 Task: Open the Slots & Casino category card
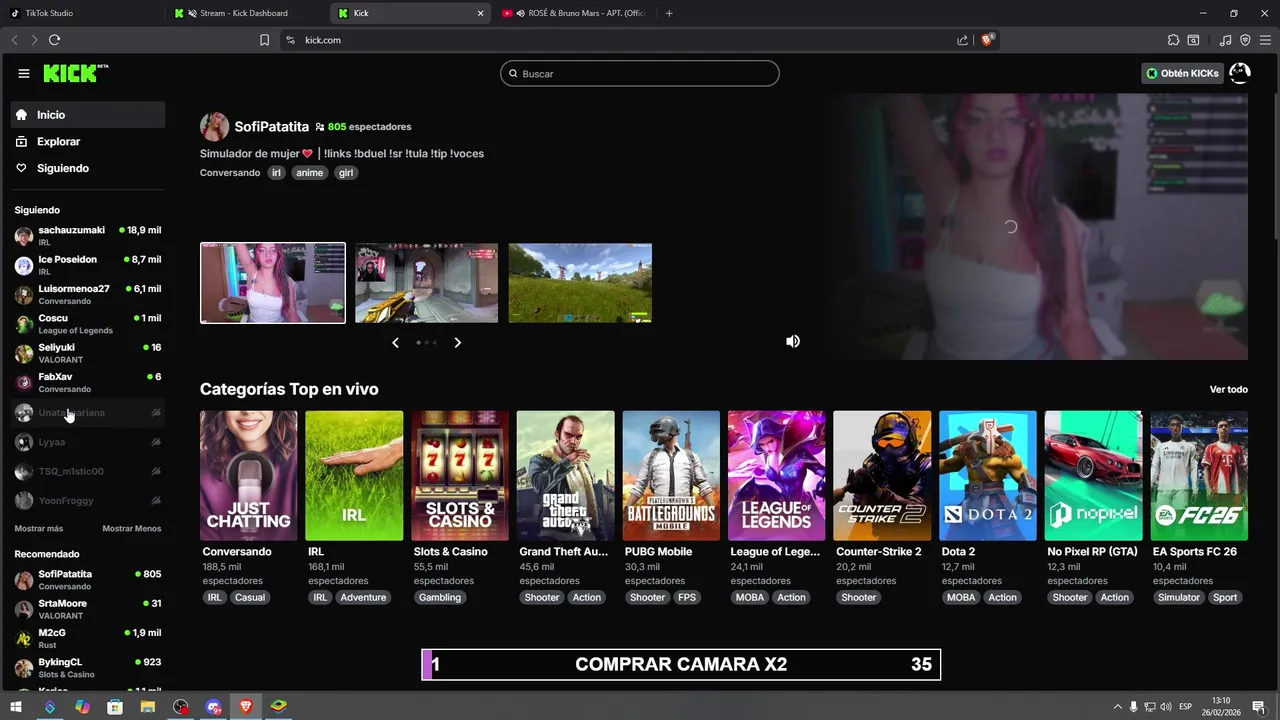click(460, 476)
